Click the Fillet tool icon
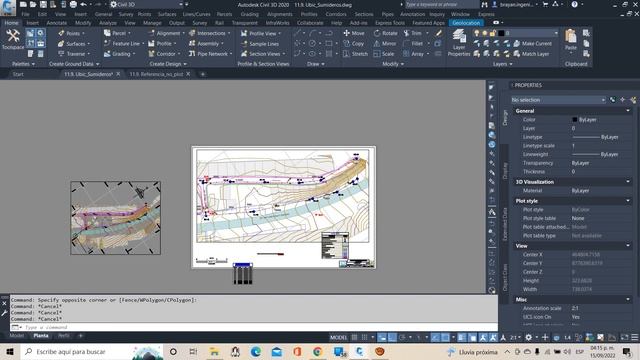This screenshot has height=360, width=640. tap(406, 43)
